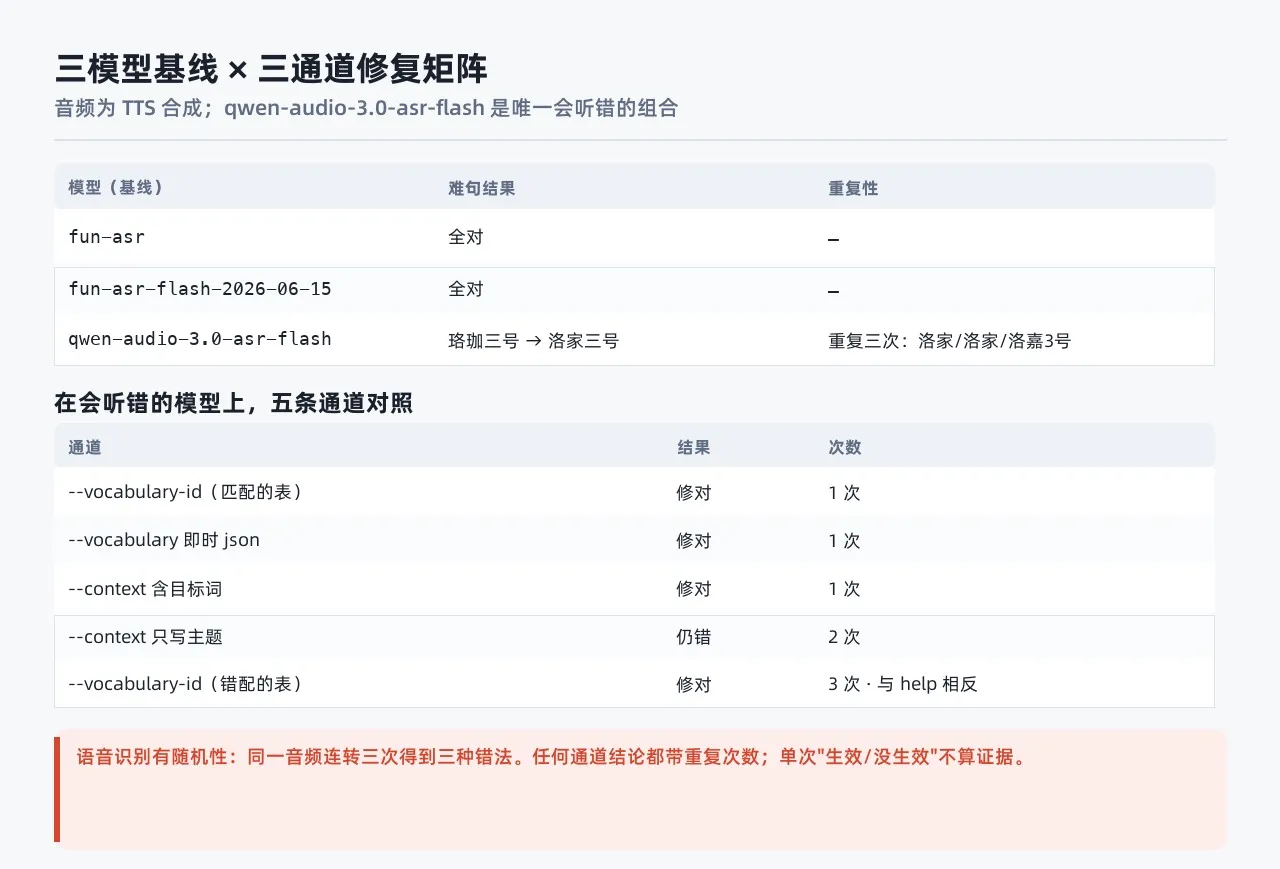1280x869 pixels.
Task: Click "全对" in the fun-asr-flash-2026-06-15 row
Action: 466,289
